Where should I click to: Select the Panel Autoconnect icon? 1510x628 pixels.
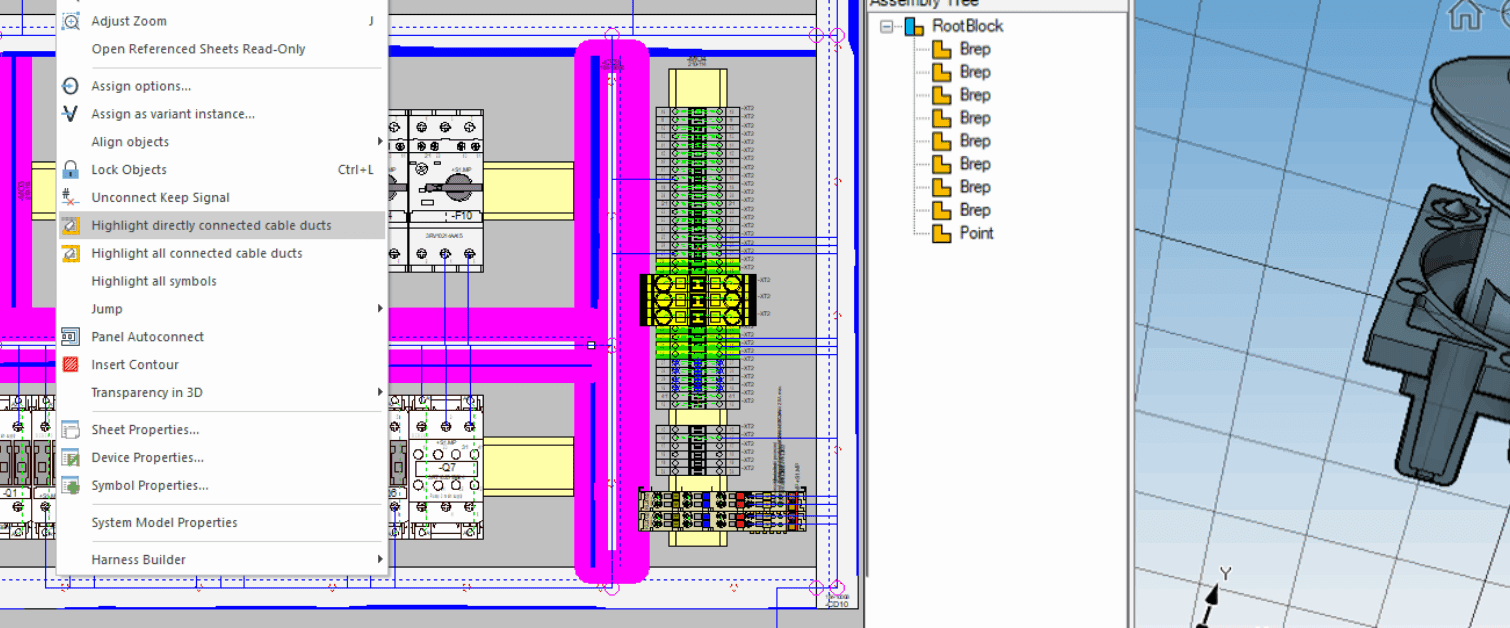[70, 336]
